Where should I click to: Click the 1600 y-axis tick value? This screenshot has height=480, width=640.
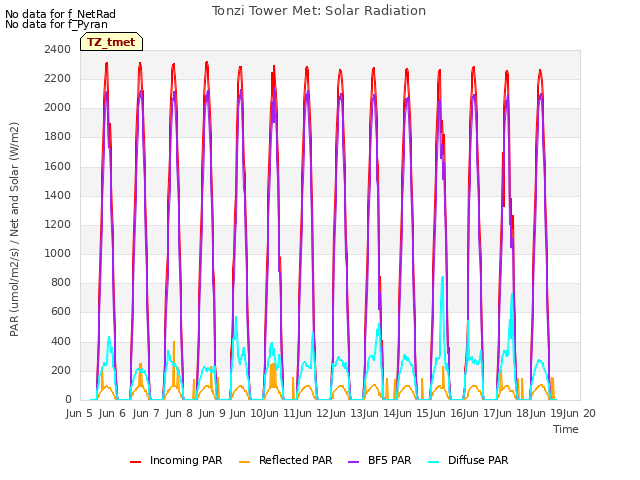[x=58, y=166]
